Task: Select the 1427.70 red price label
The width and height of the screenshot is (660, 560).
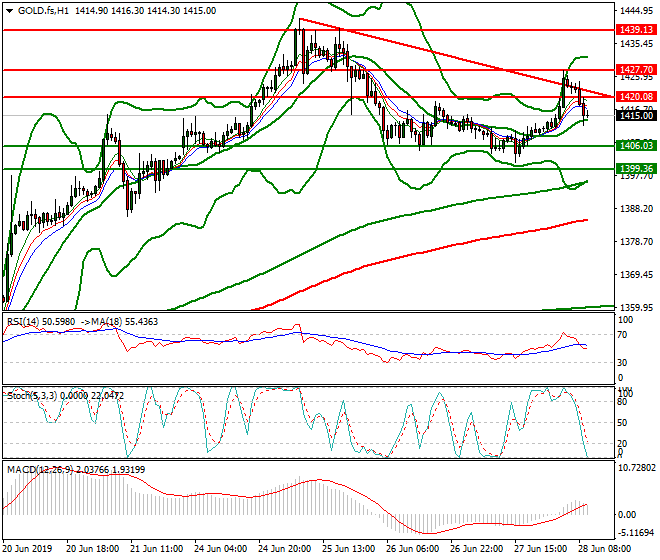Action: 636,69
